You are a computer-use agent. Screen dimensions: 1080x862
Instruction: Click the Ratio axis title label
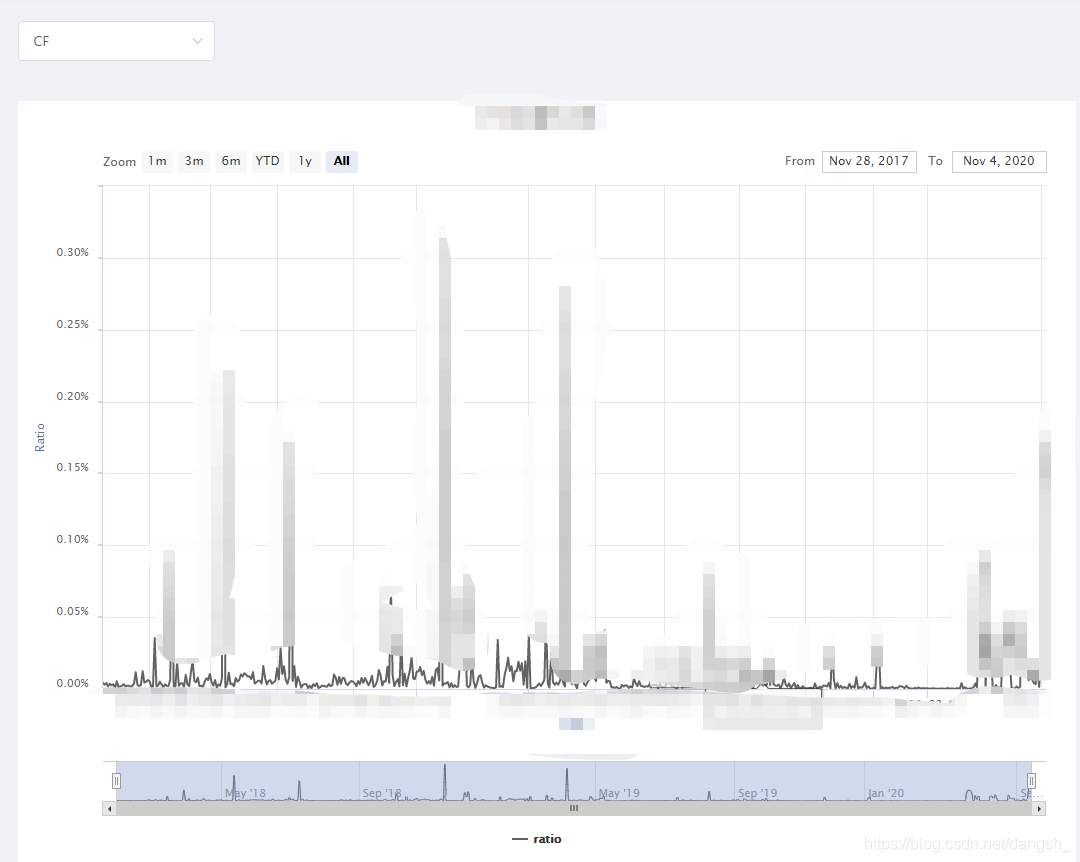[40, 437]
